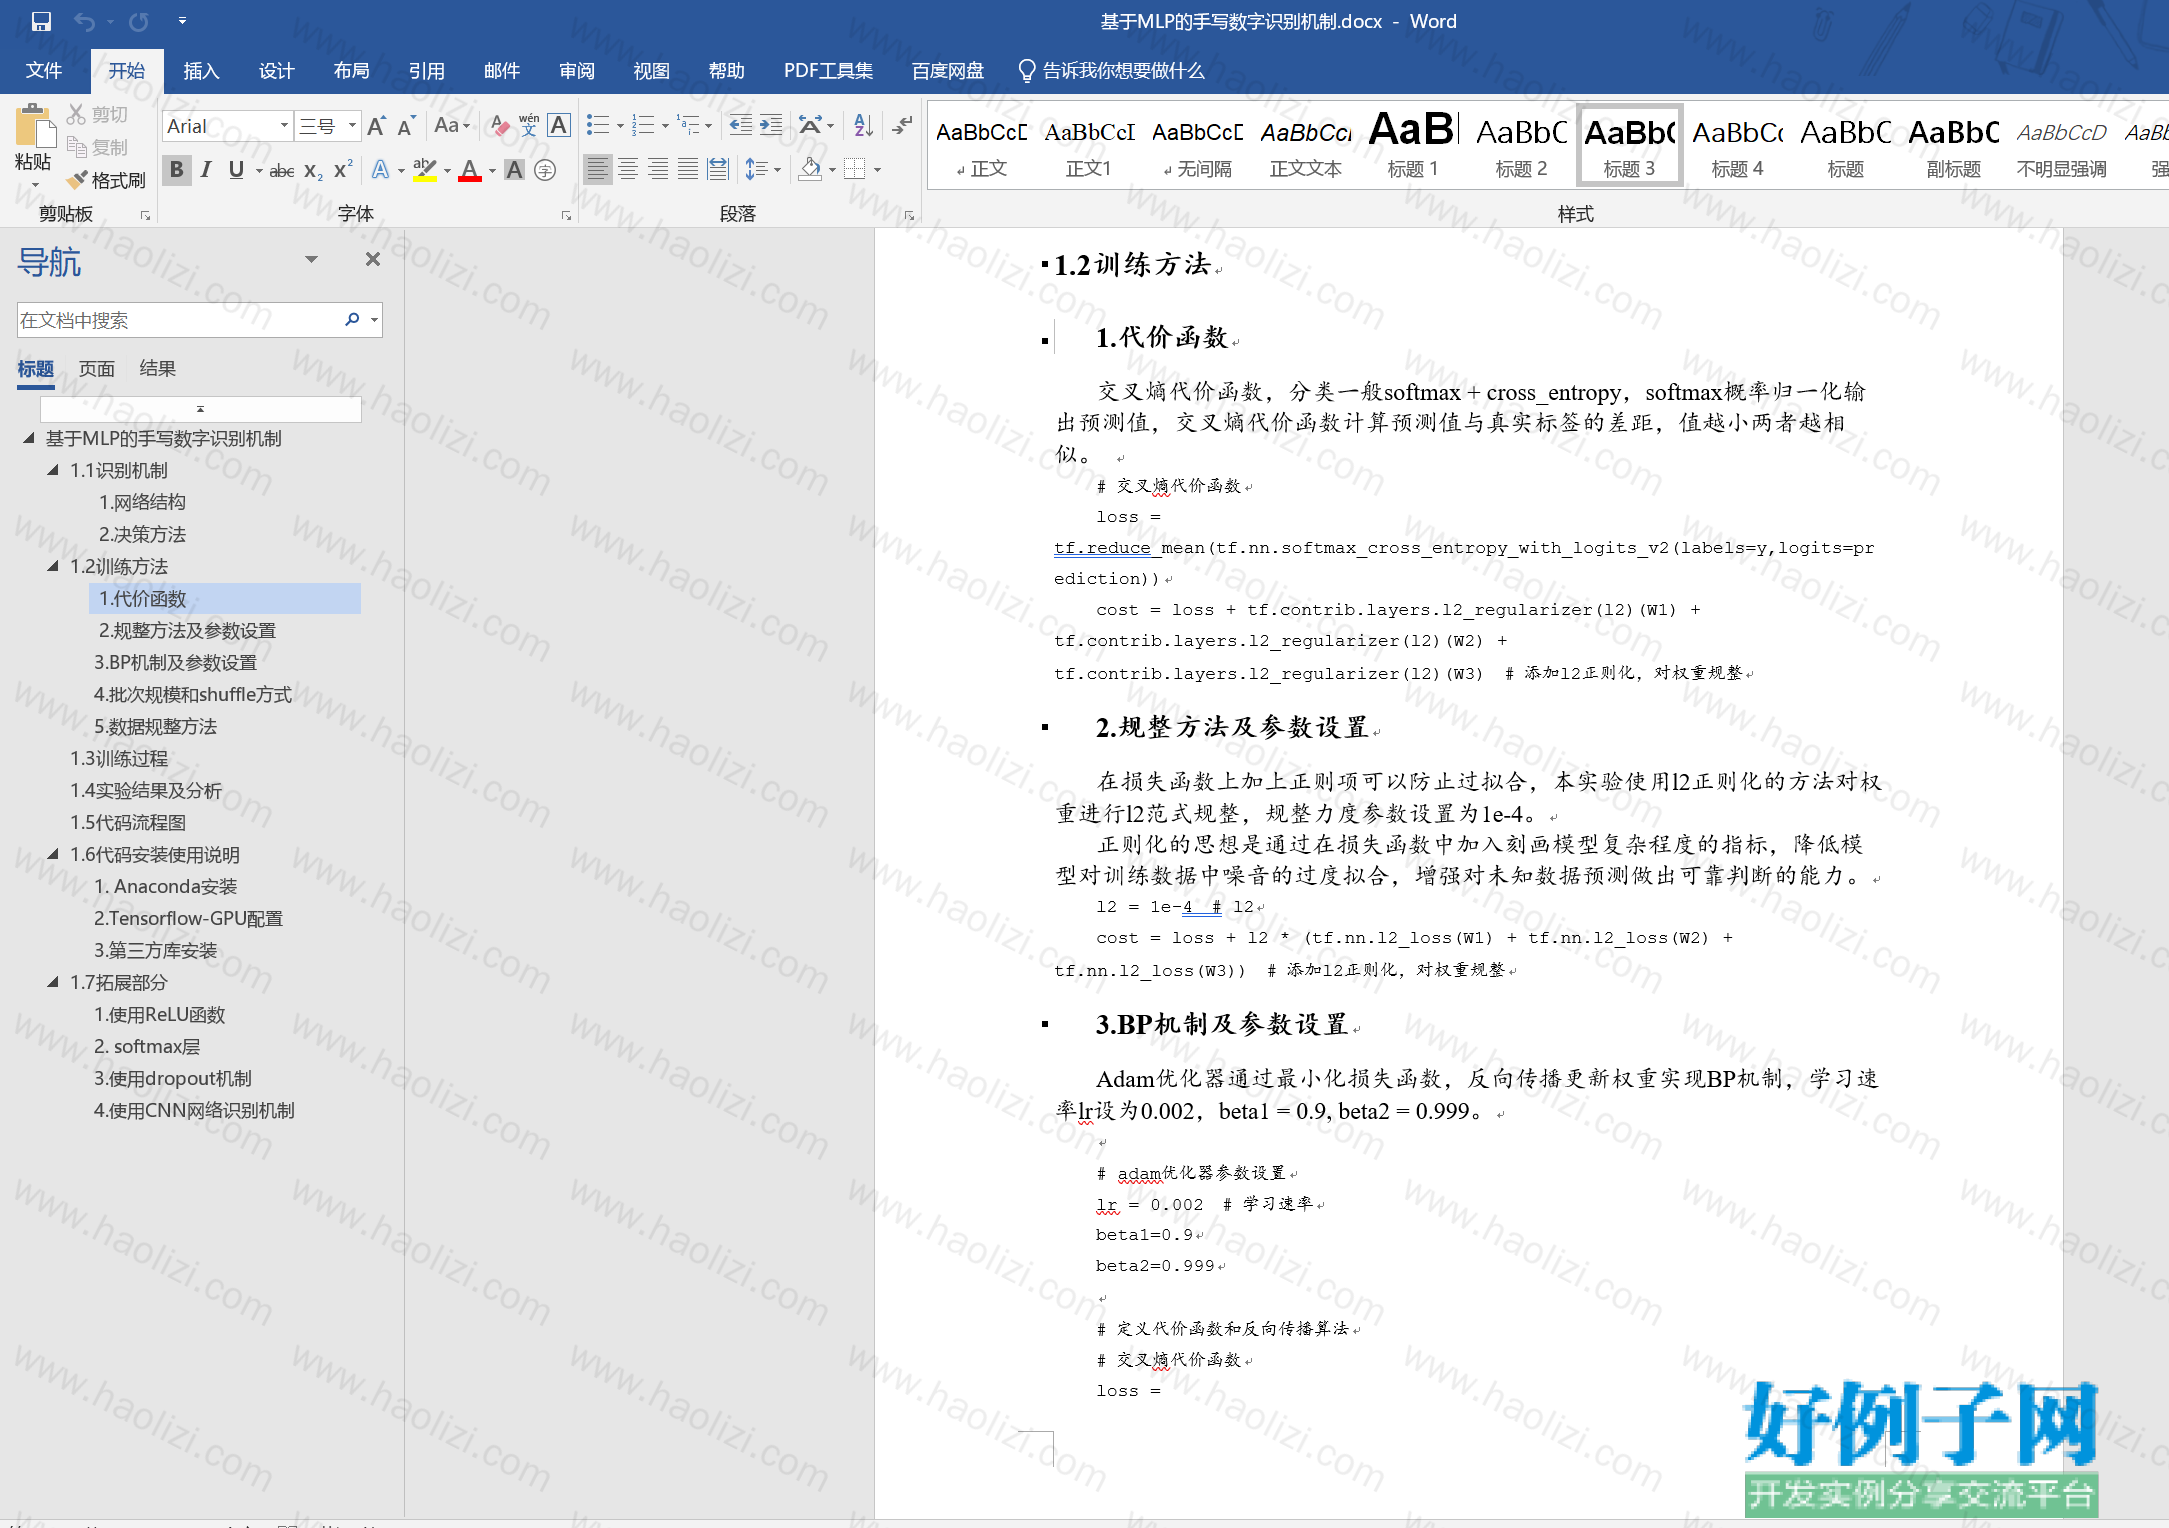The image size is (2169, 1528).
Task: Collapse the 1.2训练方法 tree node
Action: (x=53, y=566)
